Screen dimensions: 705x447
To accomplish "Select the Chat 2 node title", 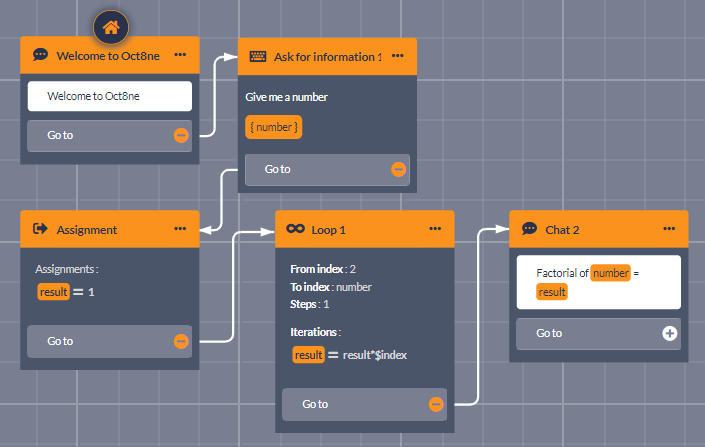I will pyautogui.click(x=562, y=229).
